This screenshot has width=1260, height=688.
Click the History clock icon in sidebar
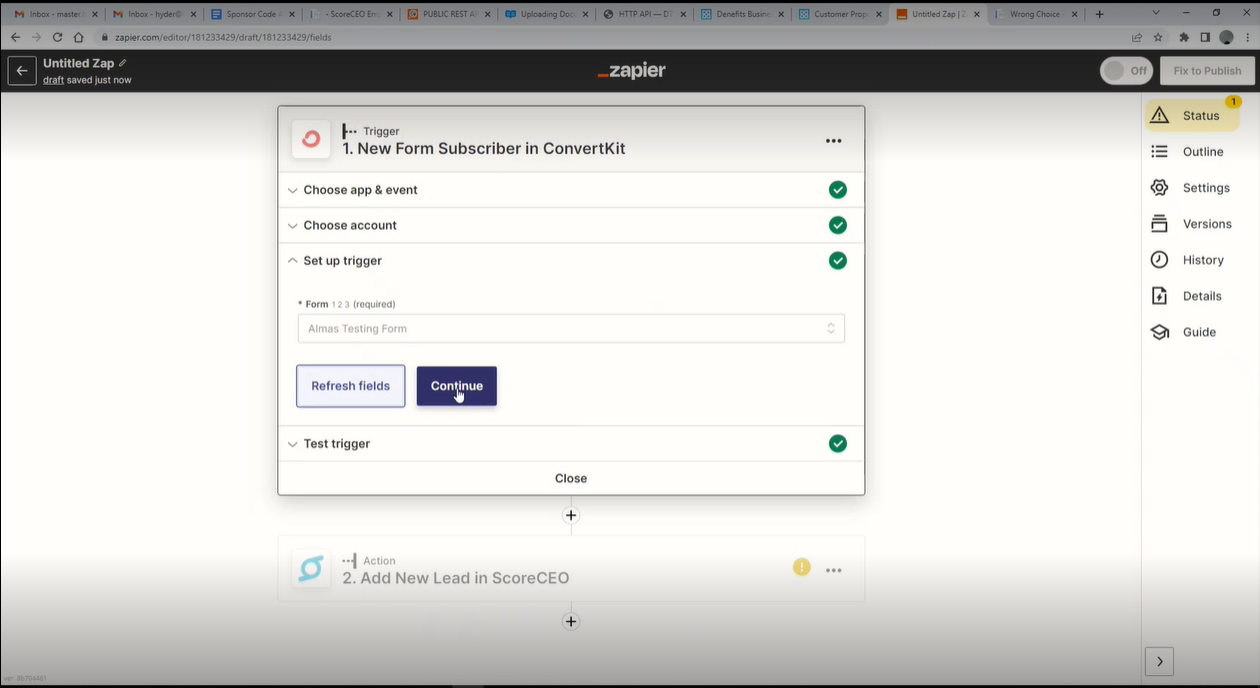pos(1160,259)
